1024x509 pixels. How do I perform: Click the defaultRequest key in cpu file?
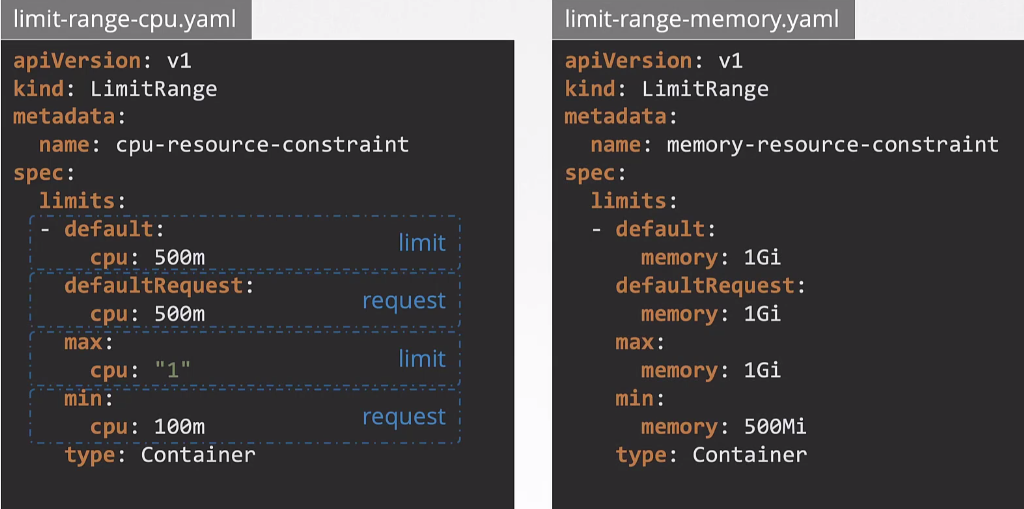point(153,286)
